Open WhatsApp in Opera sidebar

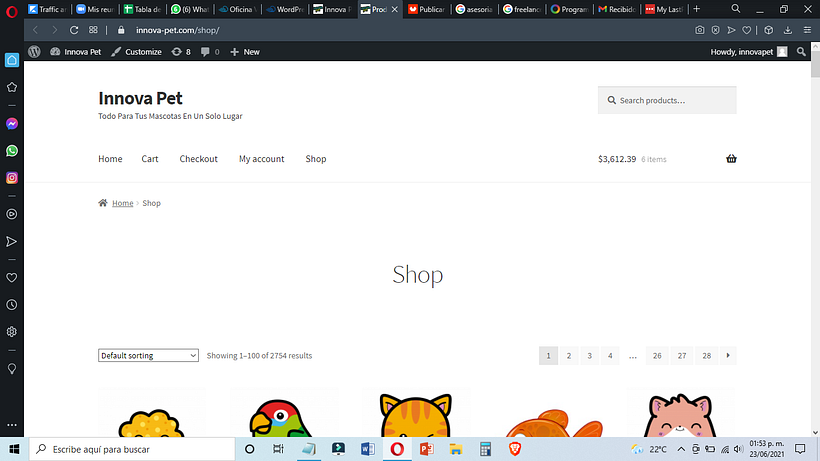12,151
